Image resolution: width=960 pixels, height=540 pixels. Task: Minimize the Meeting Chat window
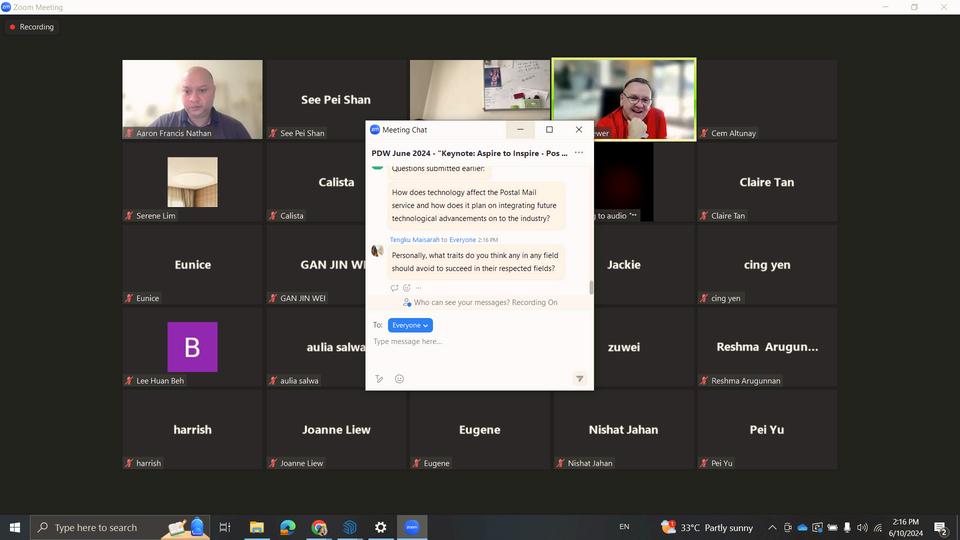click(520, 130)
